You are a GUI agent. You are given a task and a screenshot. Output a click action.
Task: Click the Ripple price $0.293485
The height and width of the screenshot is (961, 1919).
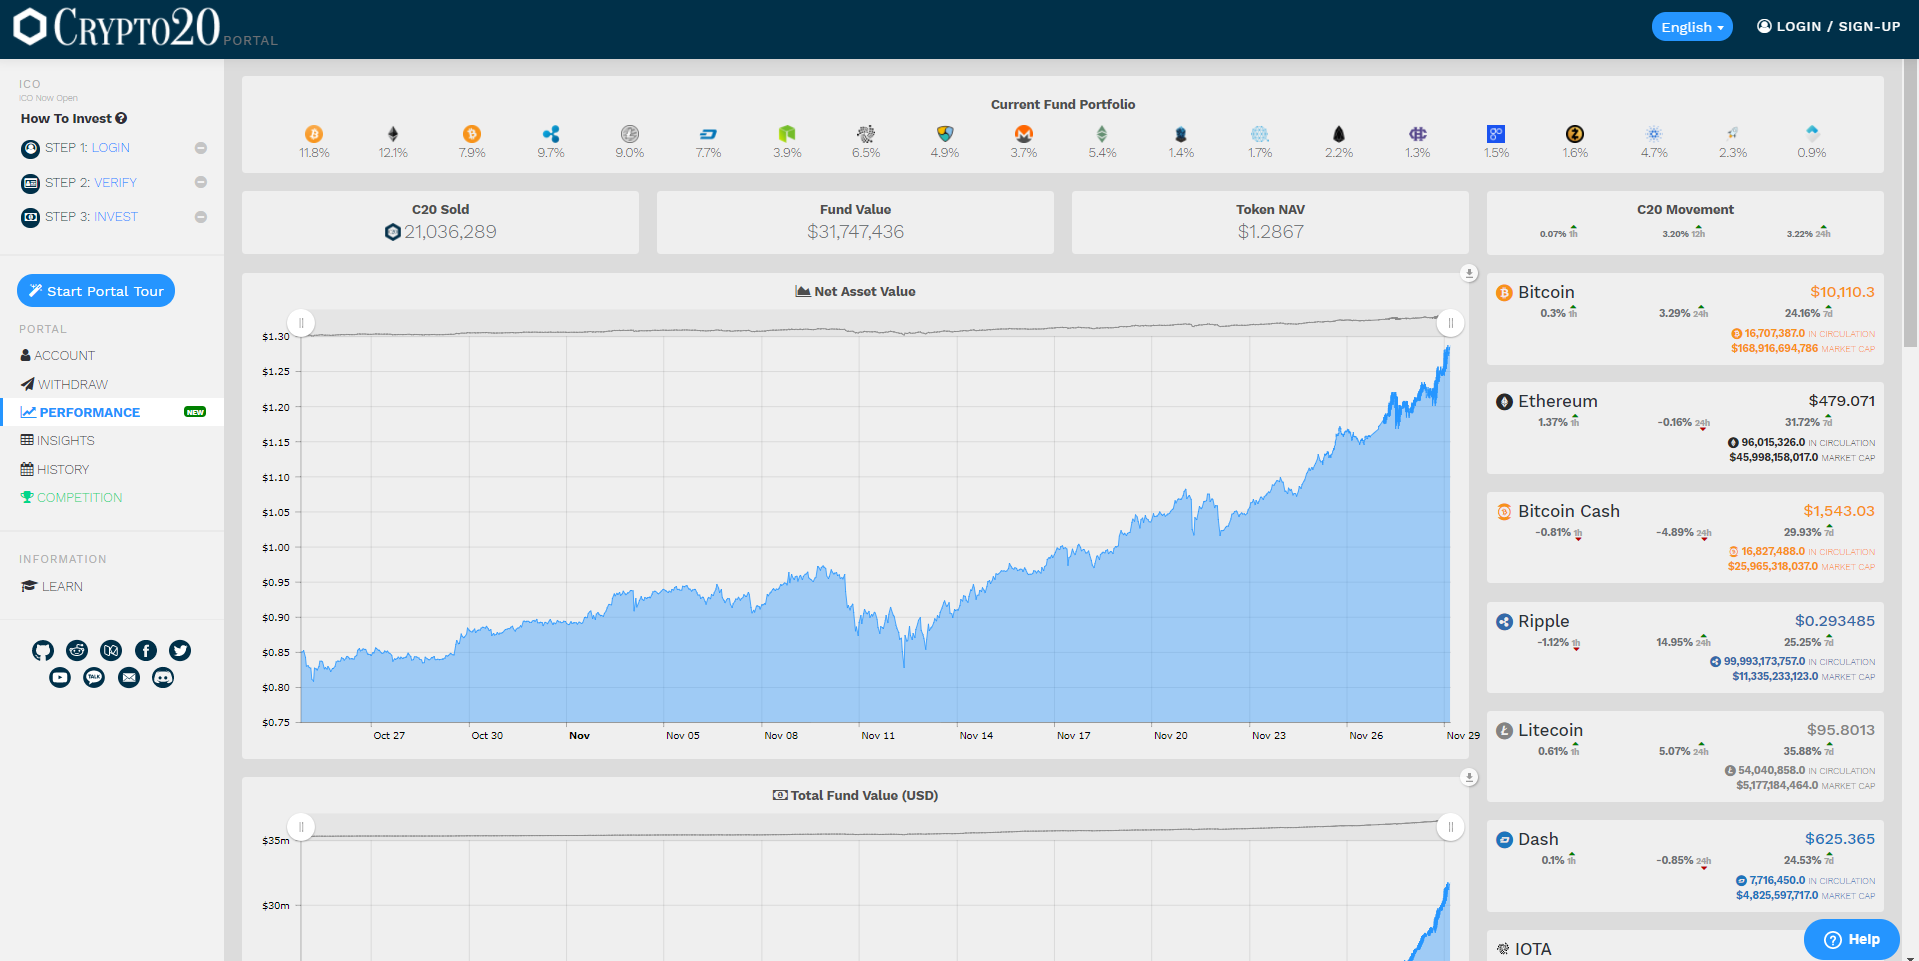1835,621
